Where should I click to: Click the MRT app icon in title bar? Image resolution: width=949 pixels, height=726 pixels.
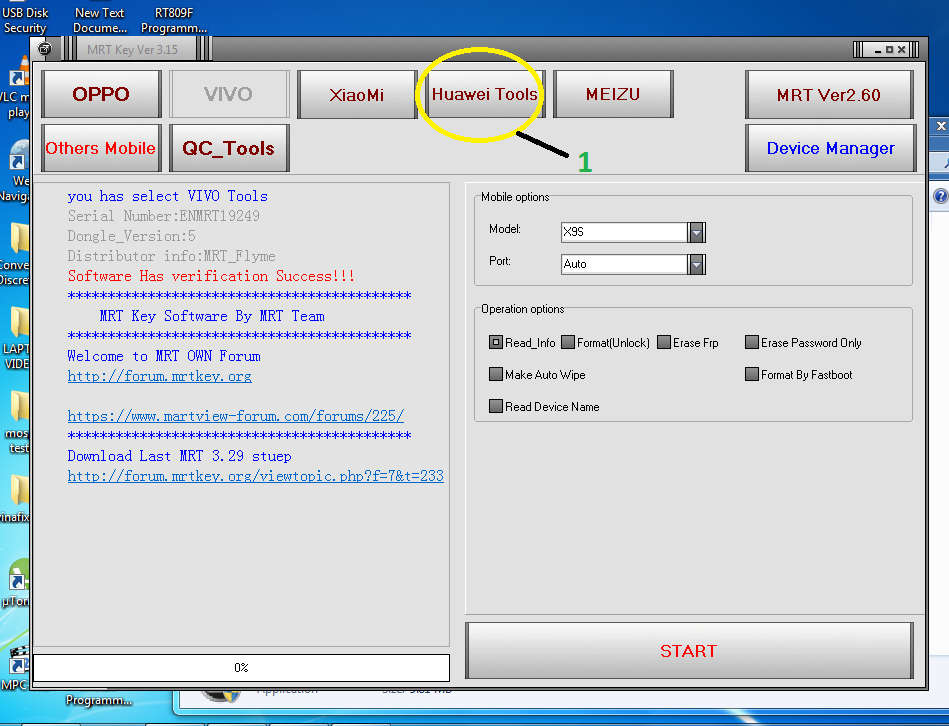[x=45, y=49]
